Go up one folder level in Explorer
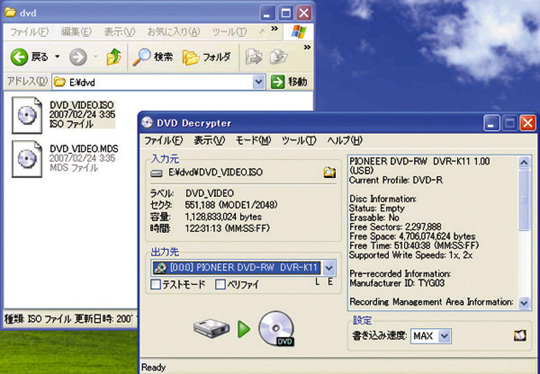 (114, 57)
